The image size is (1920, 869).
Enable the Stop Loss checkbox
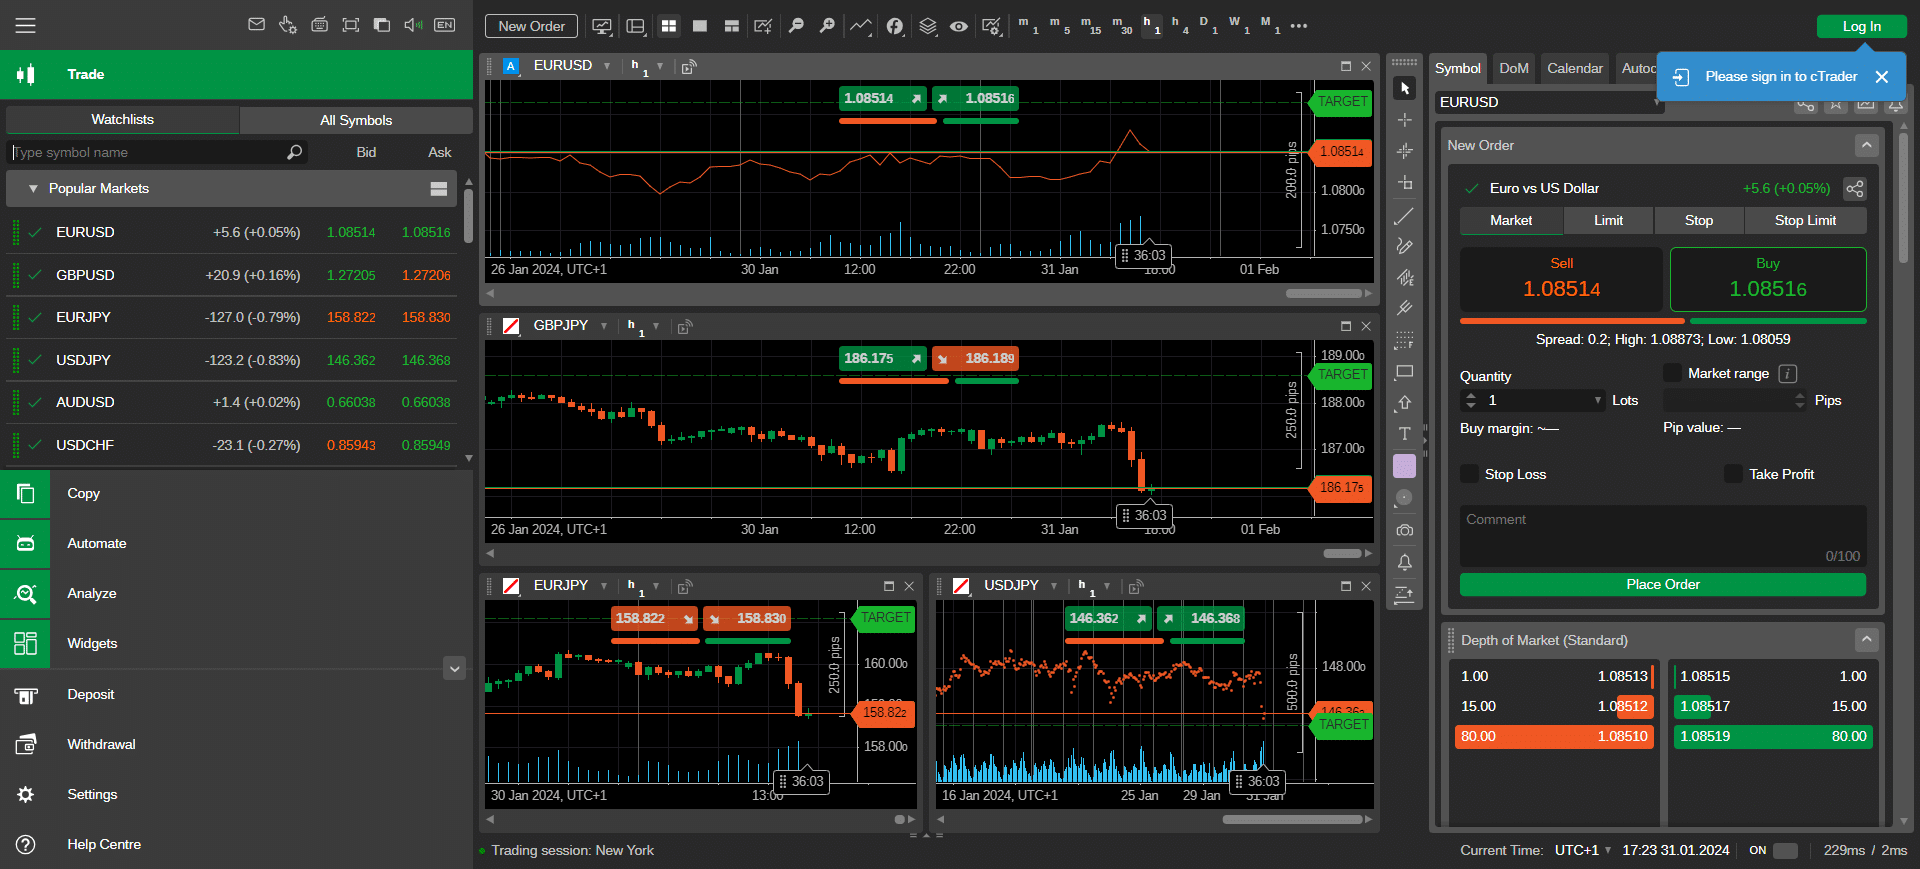click(1469, 474)
